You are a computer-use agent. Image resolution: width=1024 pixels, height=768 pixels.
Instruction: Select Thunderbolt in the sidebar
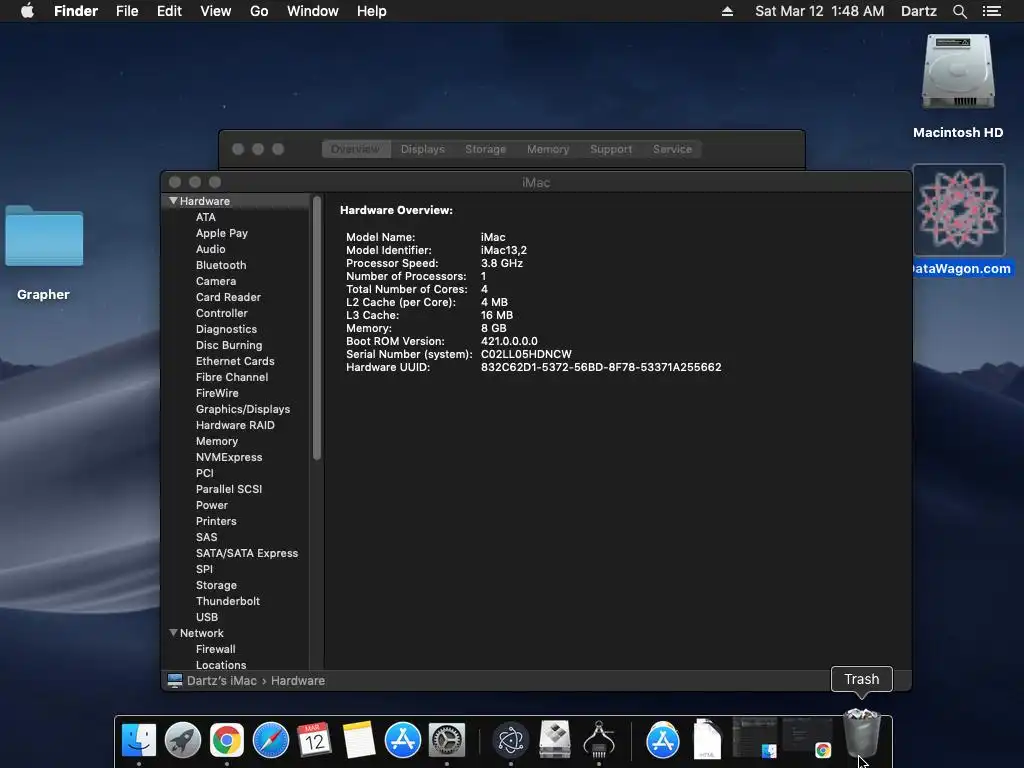pyautogui.click(x=227, y=601)
